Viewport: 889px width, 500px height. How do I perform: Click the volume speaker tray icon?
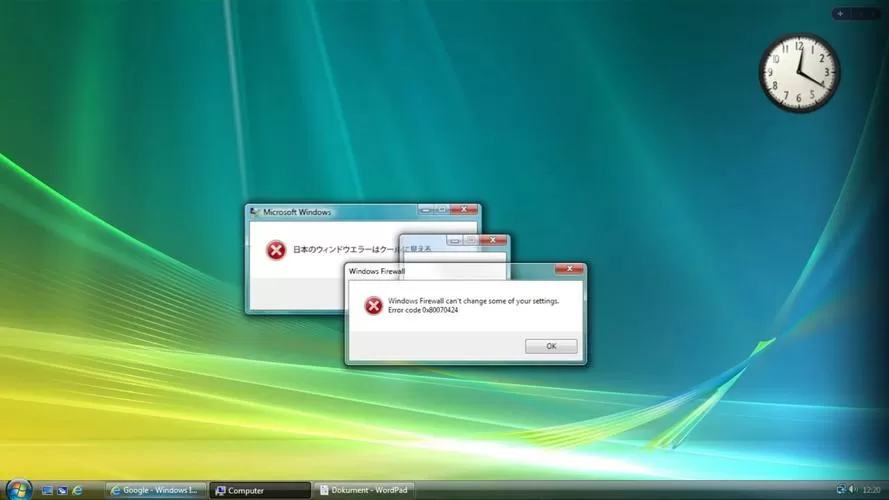(853, 489)
